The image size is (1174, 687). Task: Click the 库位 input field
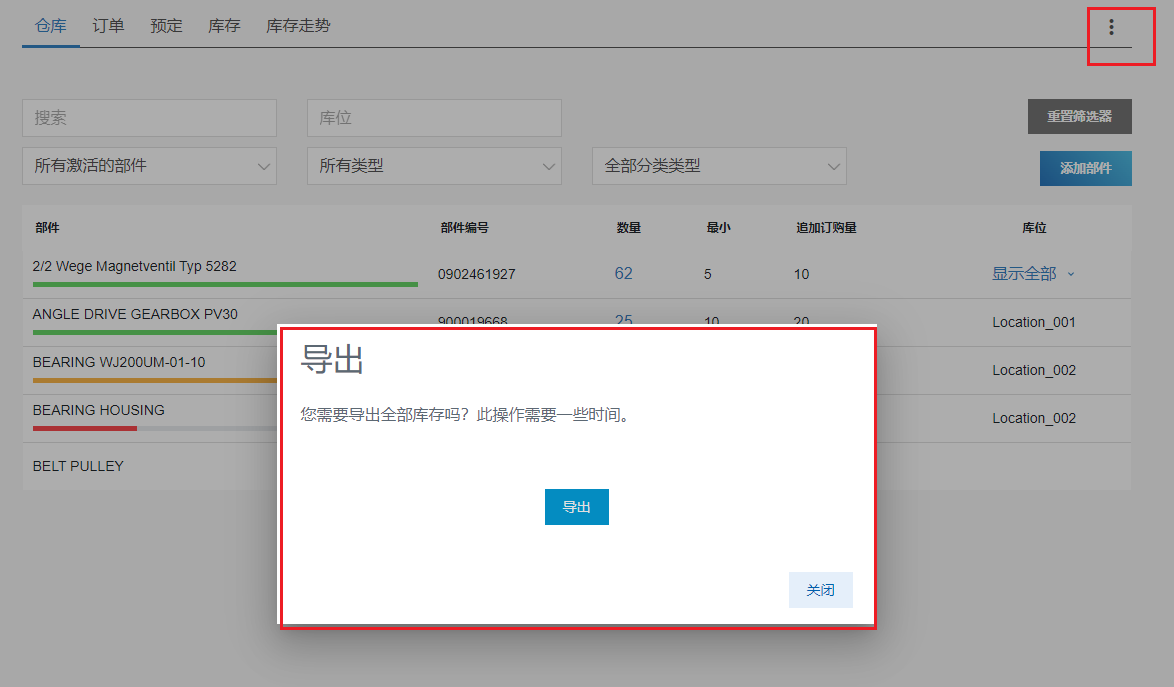pyautogui.click(x=434, y=117)
